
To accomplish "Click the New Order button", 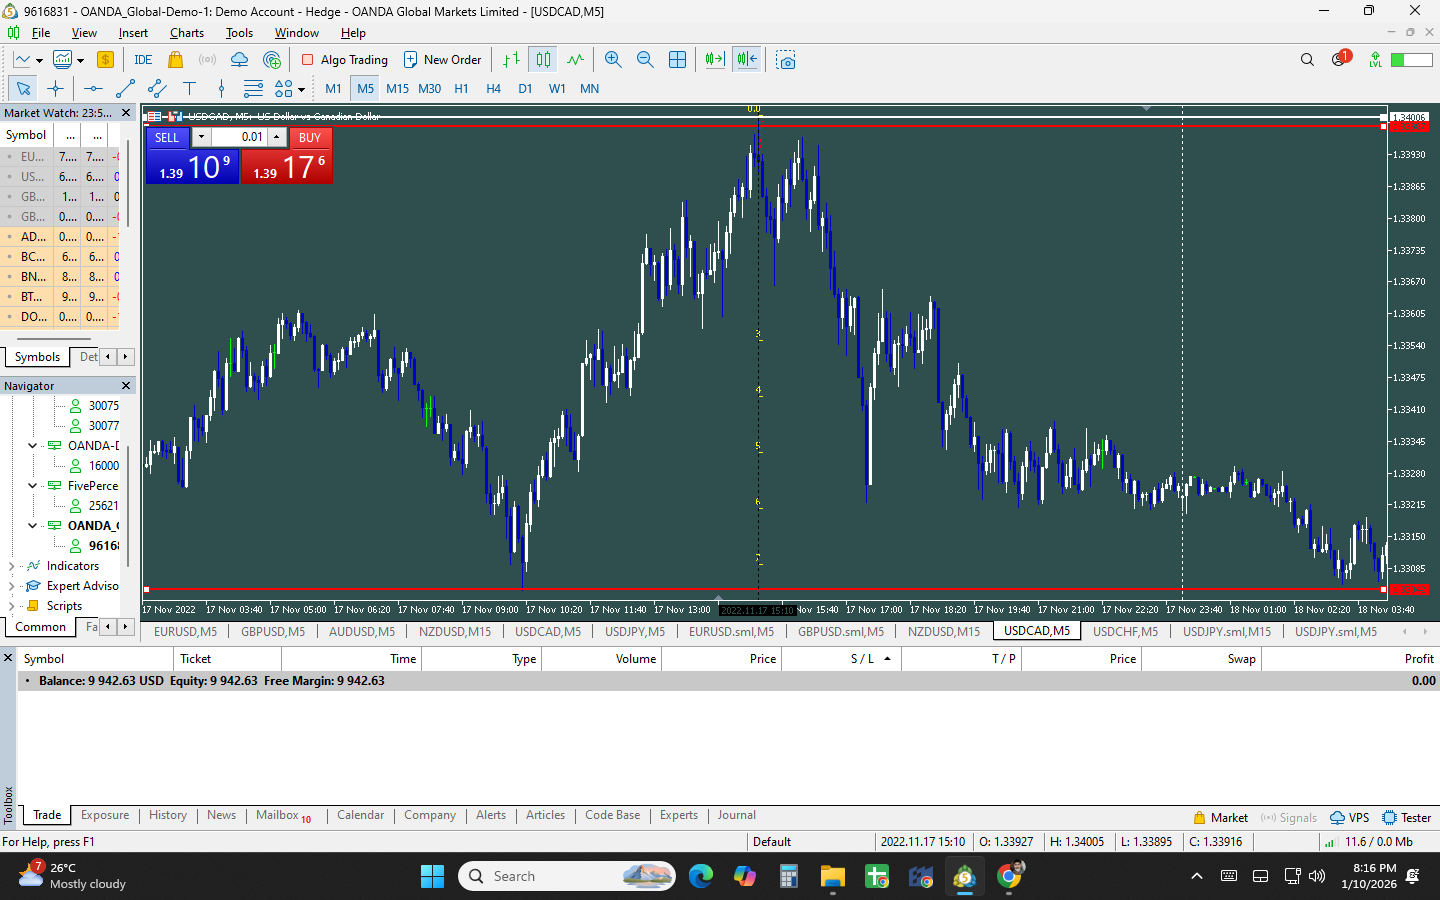I will [442, 60].
